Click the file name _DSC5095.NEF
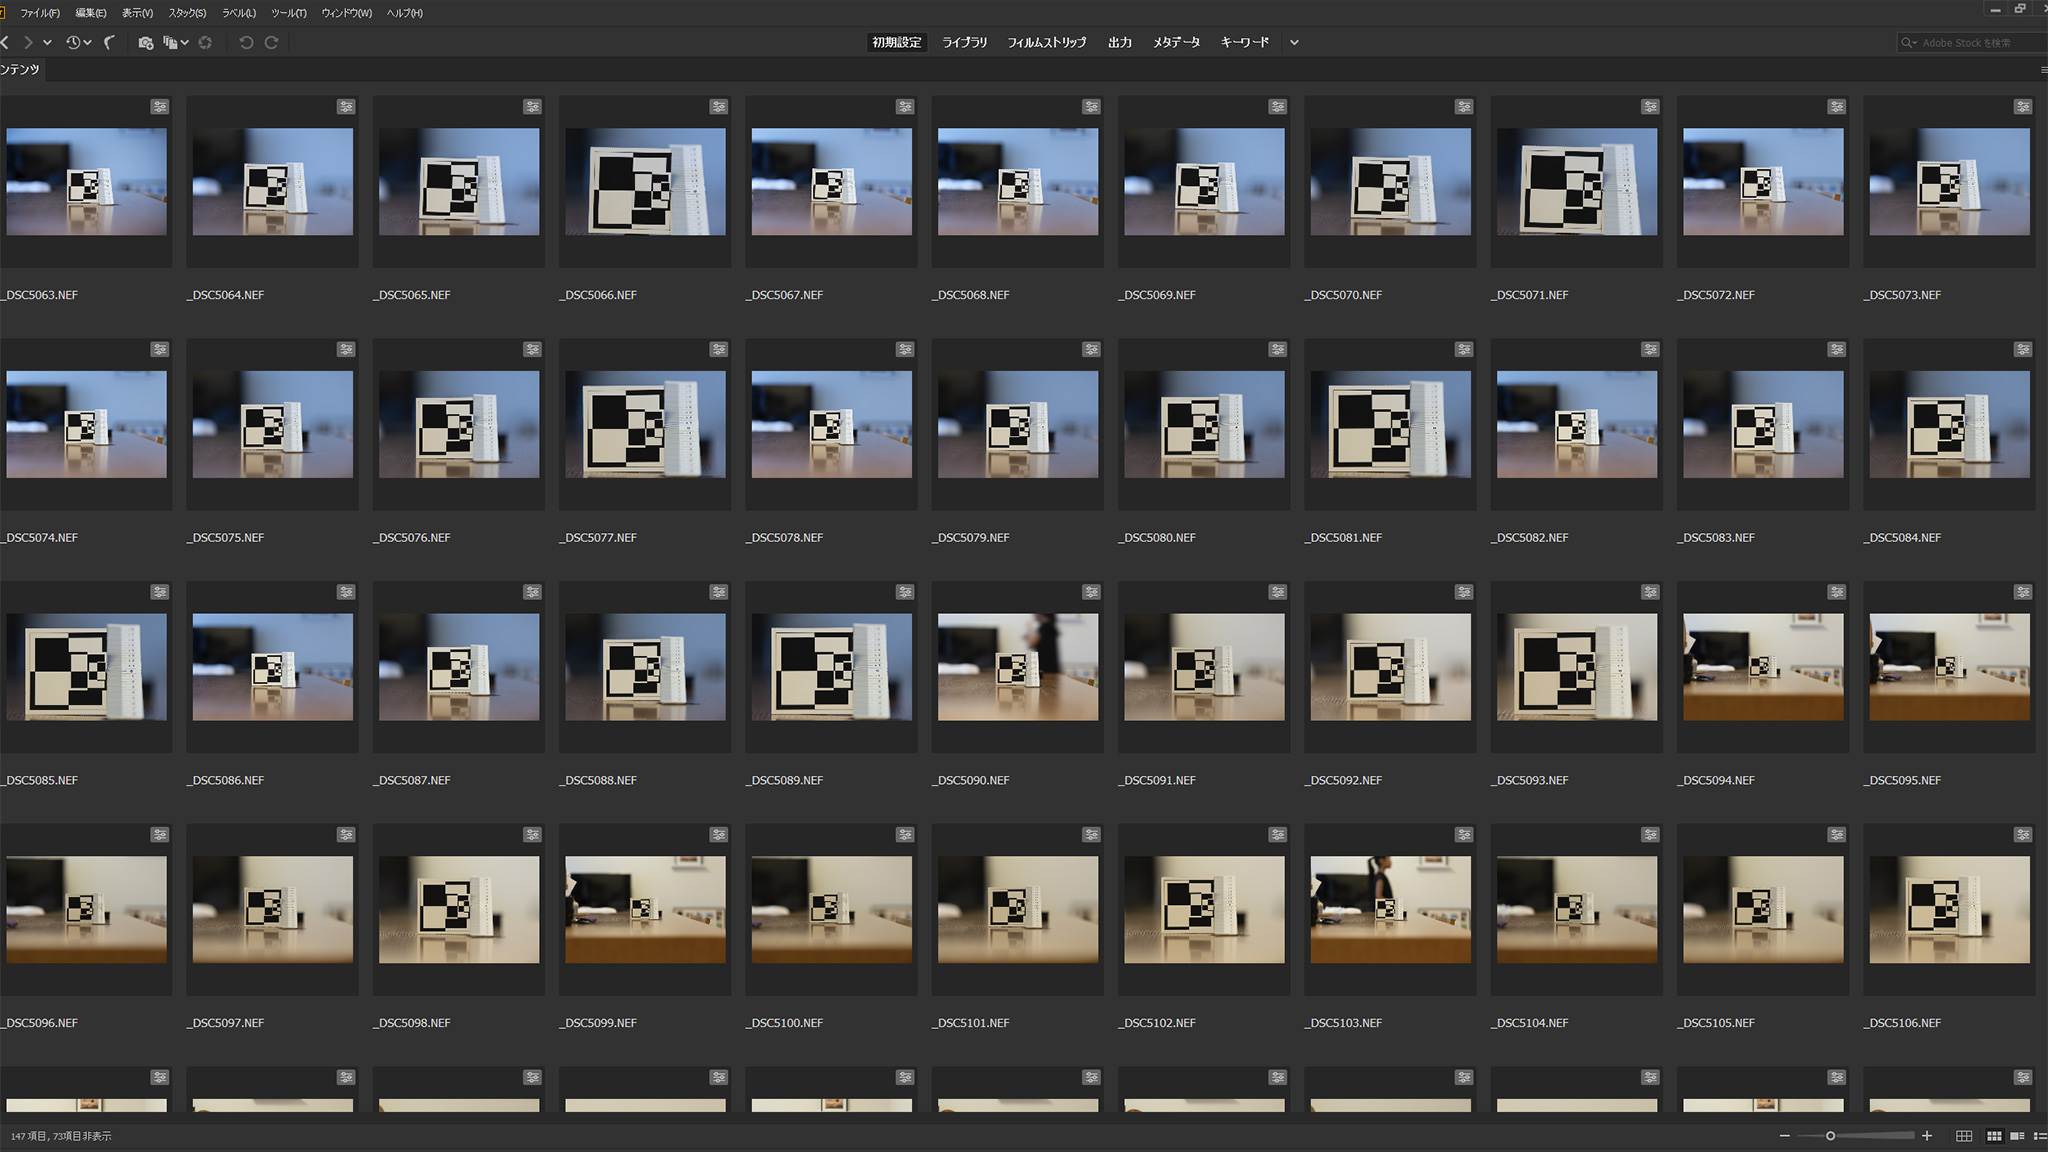The image size is (2048, 1152). (x=1902, y=780)
